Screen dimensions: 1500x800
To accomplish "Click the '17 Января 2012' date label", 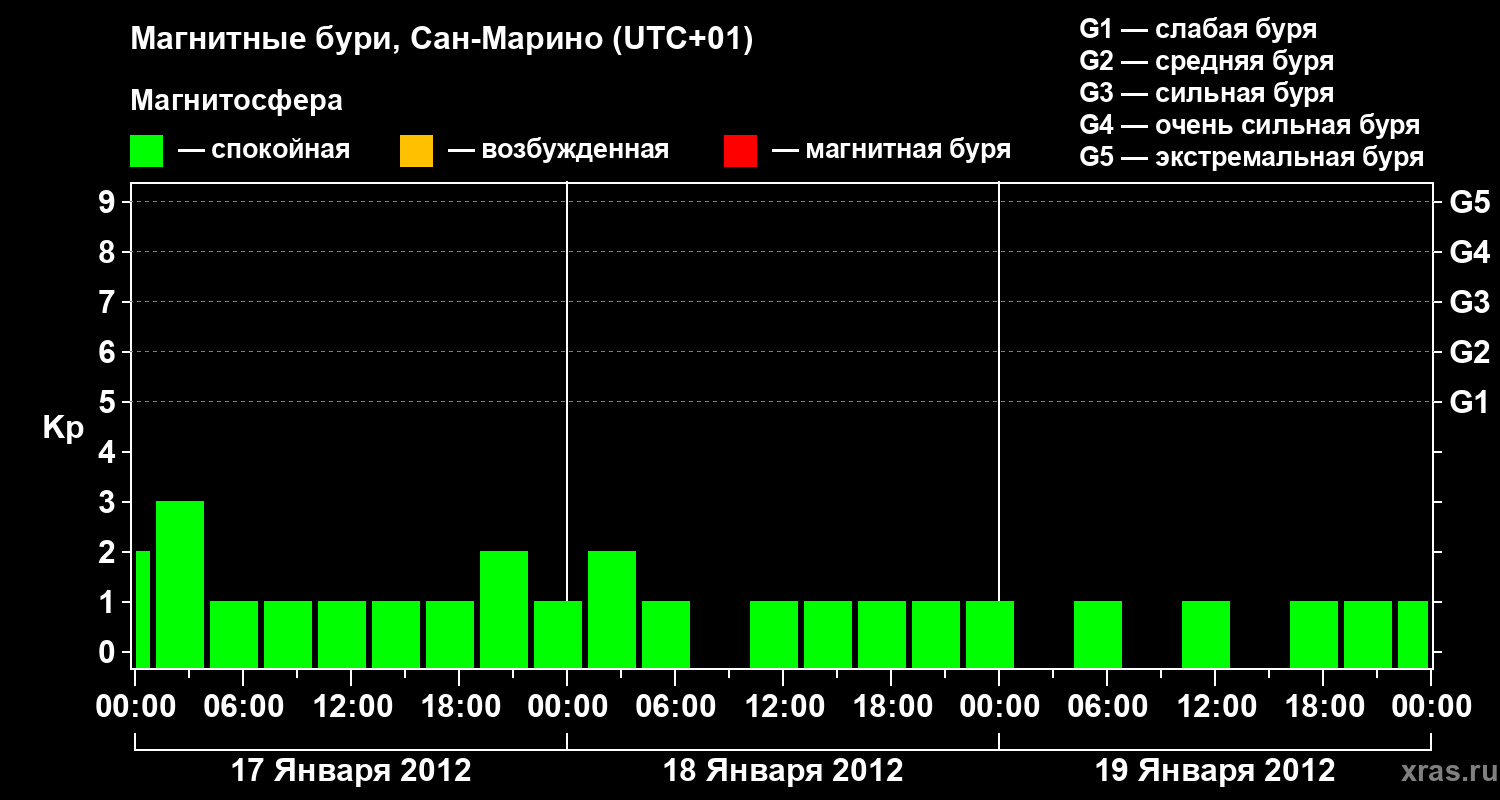I will [351, 771].
